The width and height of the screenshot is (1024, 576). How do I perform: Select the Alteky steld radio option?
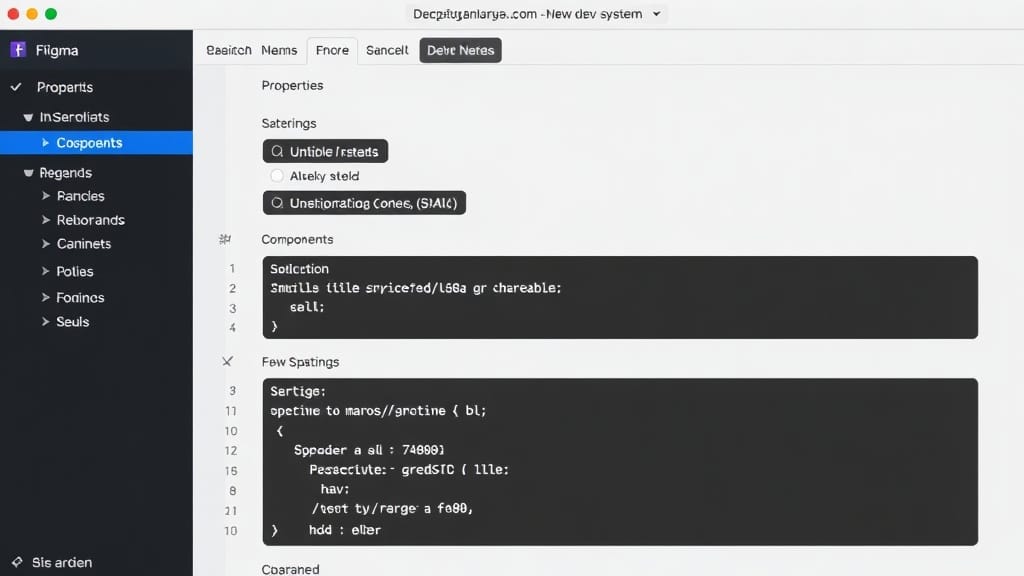coord(277,176)
